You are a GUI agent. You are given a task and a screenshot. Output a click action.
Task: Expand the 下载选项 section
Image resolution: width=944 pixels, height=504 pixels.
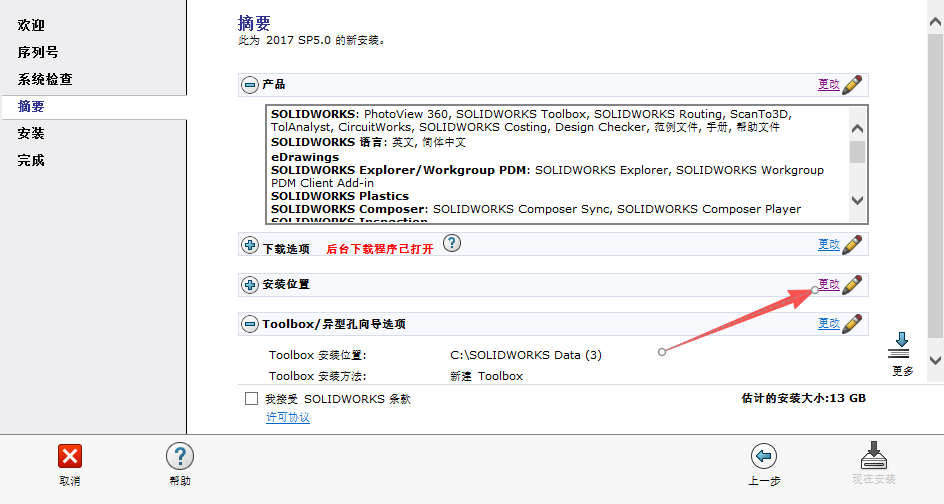pos(250,245)
